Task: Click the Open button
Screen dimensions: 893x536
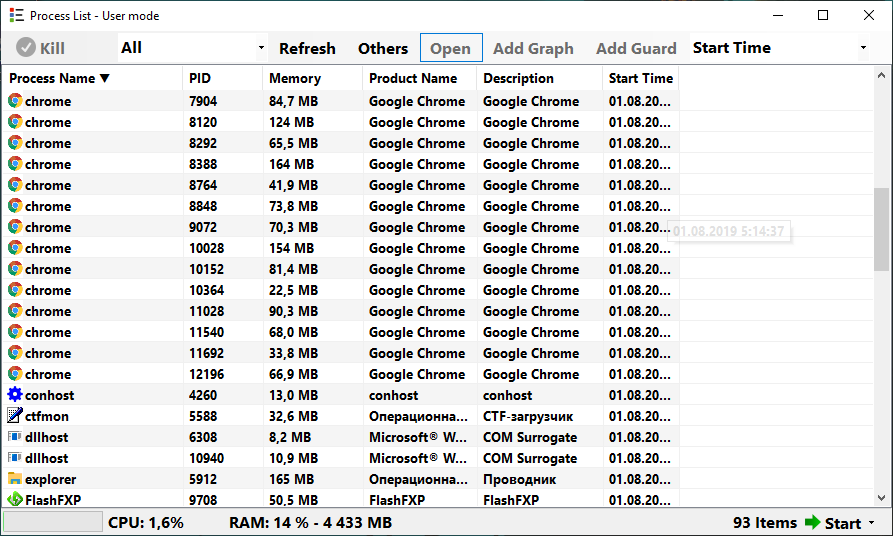Action: pyautogui.click(x=450, y=48)
